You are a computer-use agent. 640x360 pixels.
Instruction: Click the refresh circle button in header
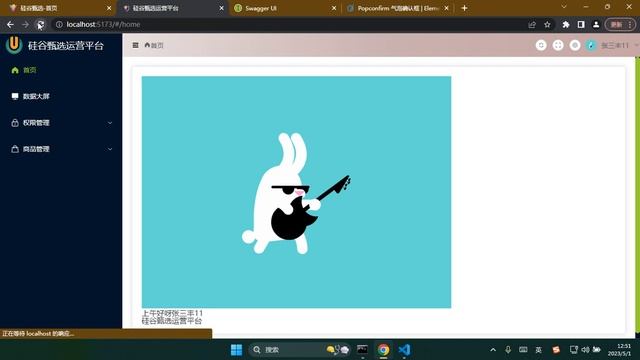point(541,45)
